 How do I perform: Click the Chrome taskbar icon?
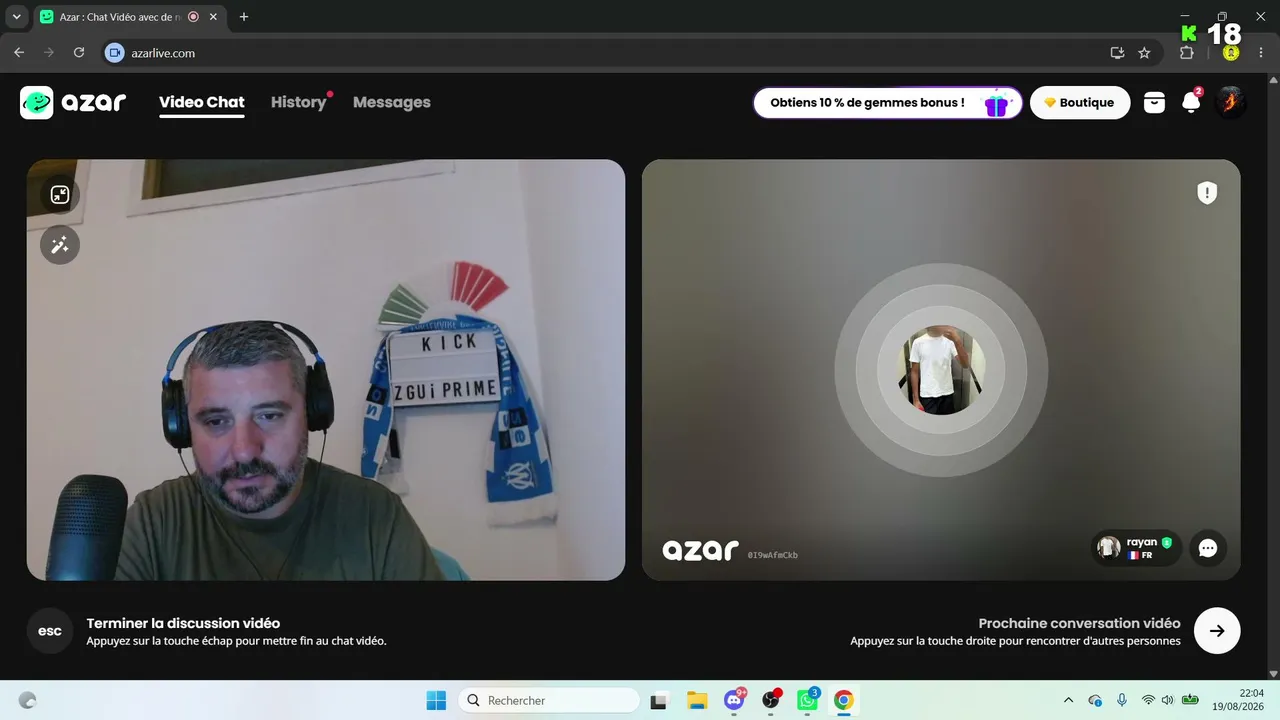coord(844,701)
